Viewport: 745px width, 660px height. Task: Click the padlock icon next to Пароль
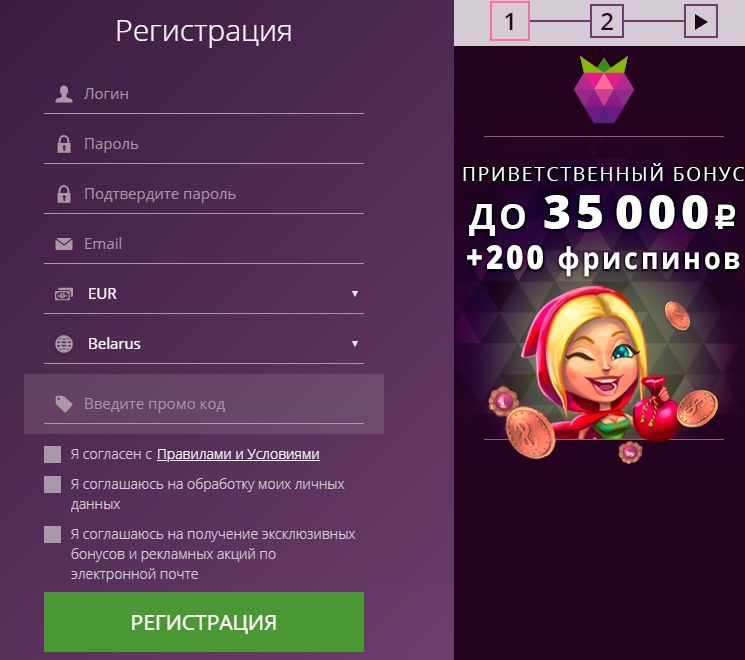tap(64, 144)
